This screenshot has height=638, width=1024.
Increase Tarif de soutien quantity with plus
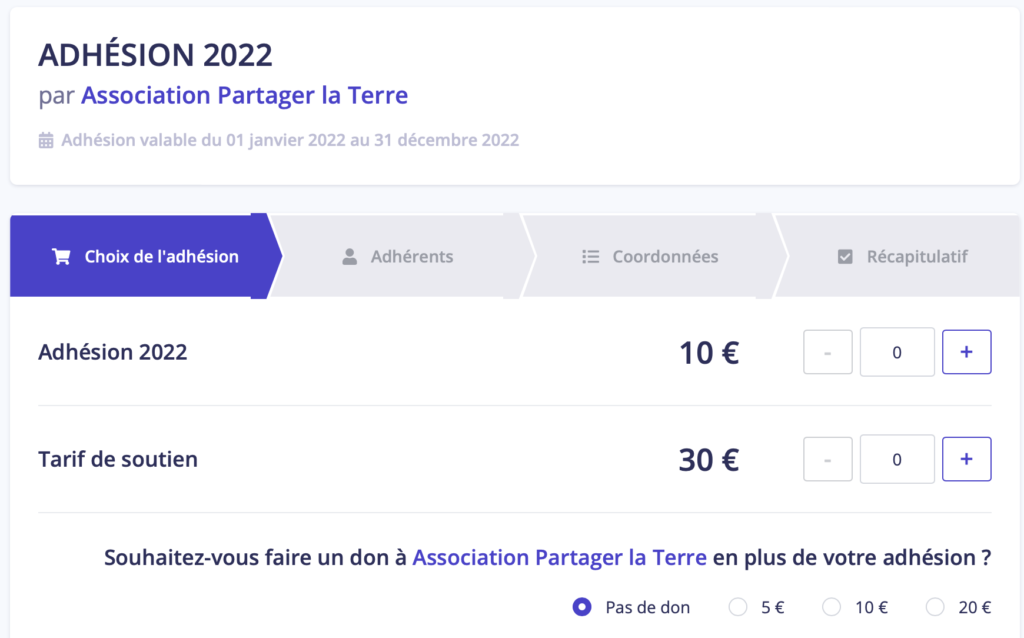click(967, 459)
